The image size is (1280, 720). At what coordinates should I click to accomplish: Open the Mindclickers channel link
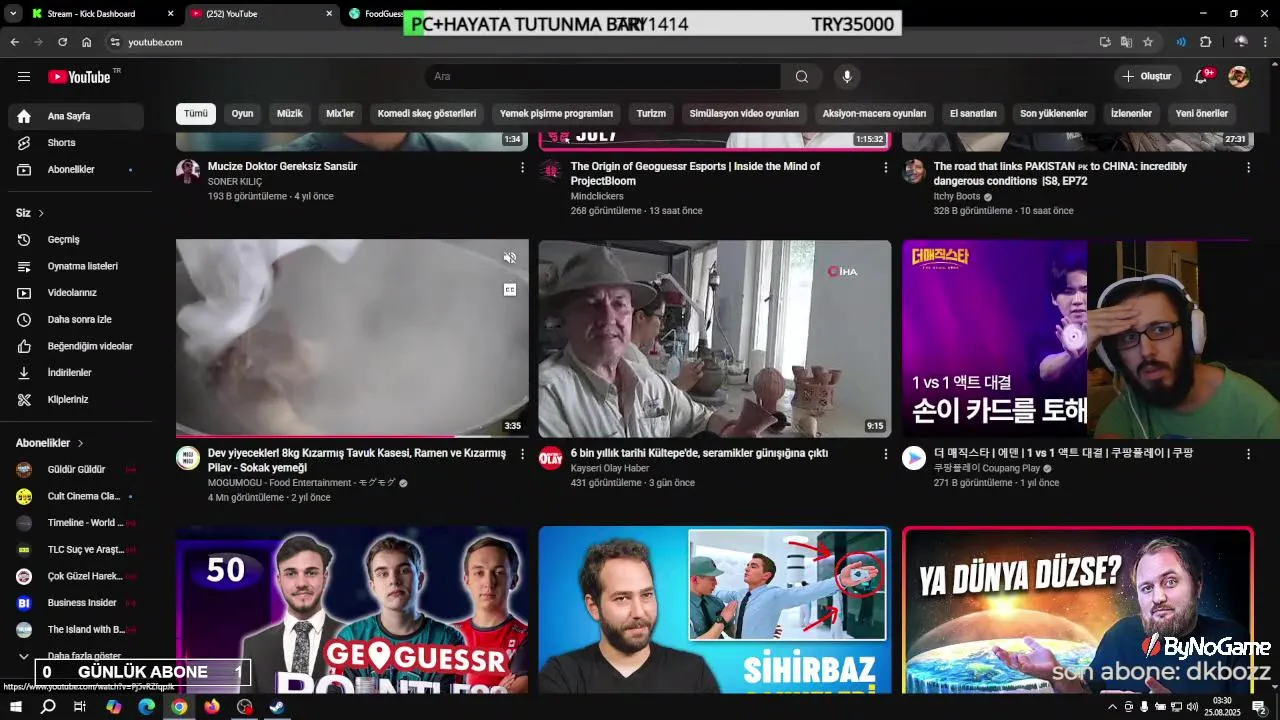[x=597, y=197]
